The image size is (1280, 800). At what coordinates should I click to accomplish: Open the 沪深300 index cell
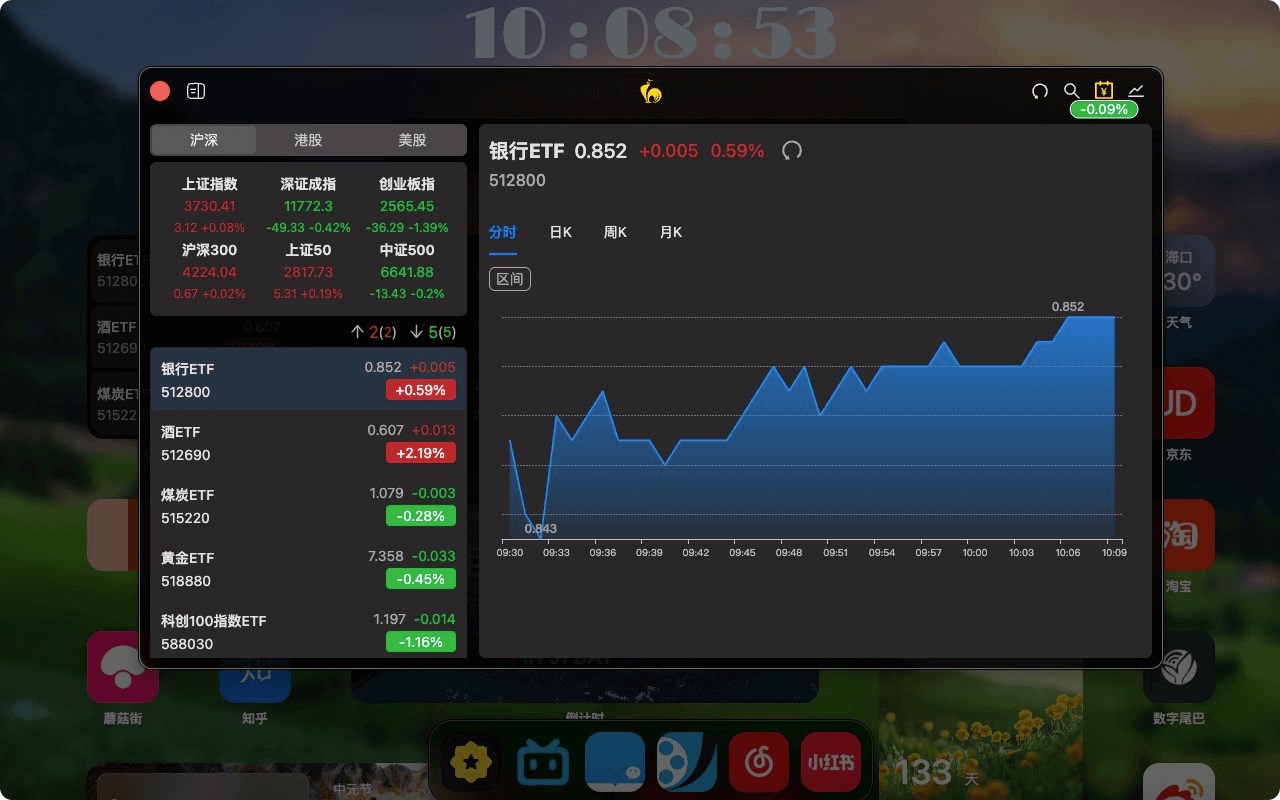tap(210, 272)
